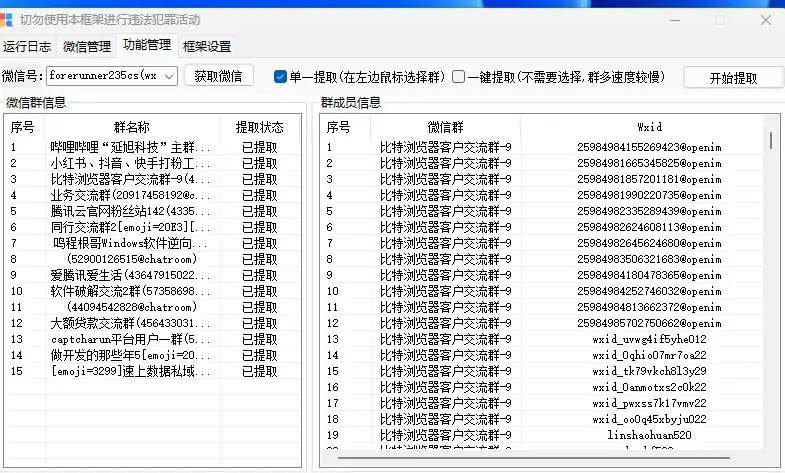
Task: Close the window with the X button
Action: (765, 20)
